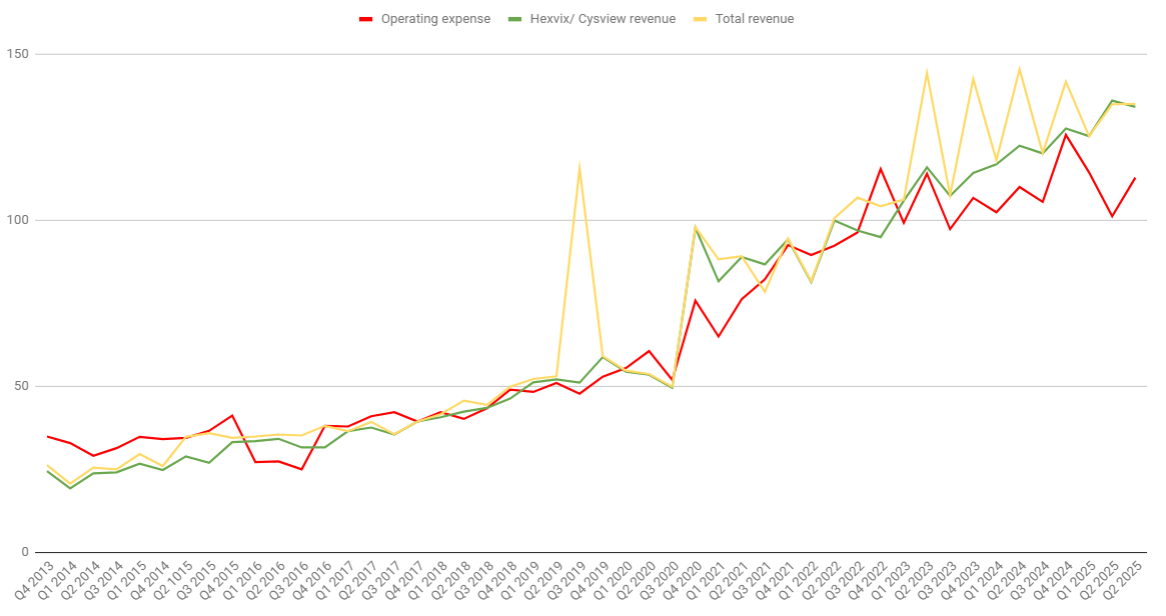Click the Total revenue peak at Q2 2023
This screenshot has width=1166, height=616.
927,72
